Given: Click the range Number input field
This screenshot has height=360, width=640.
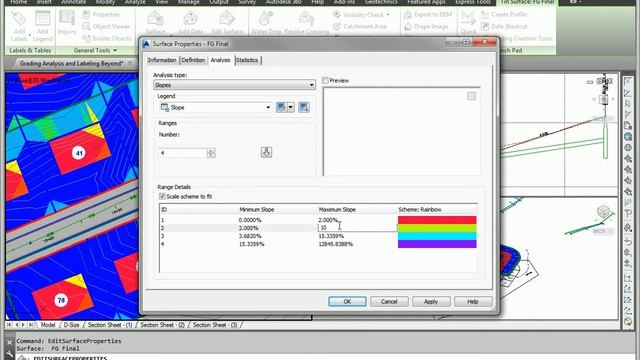Looking at the screenshot, I should [182, 153].
